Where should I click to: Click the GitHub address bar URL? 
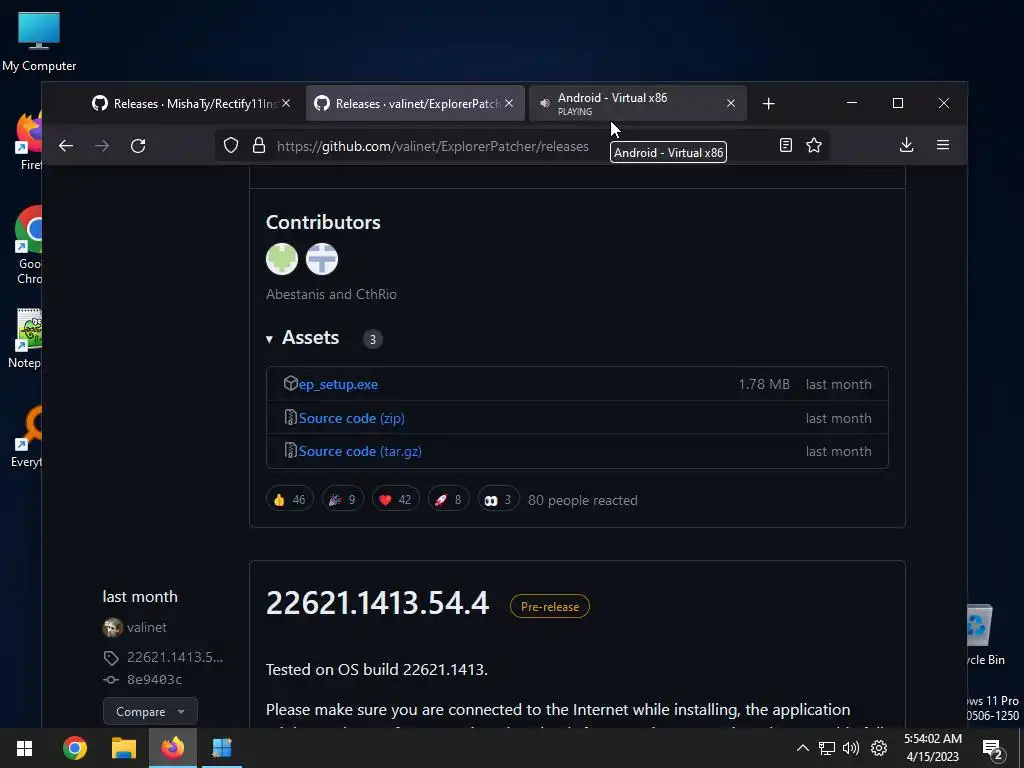432,146
